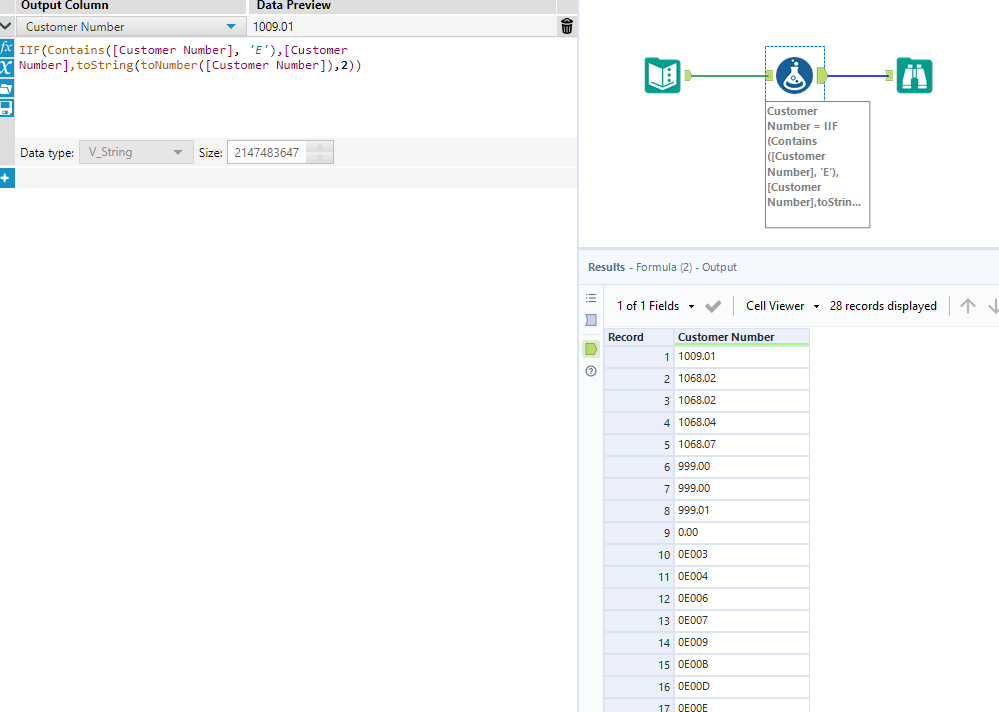Apply field selection with checkmark

coord(713,306)
